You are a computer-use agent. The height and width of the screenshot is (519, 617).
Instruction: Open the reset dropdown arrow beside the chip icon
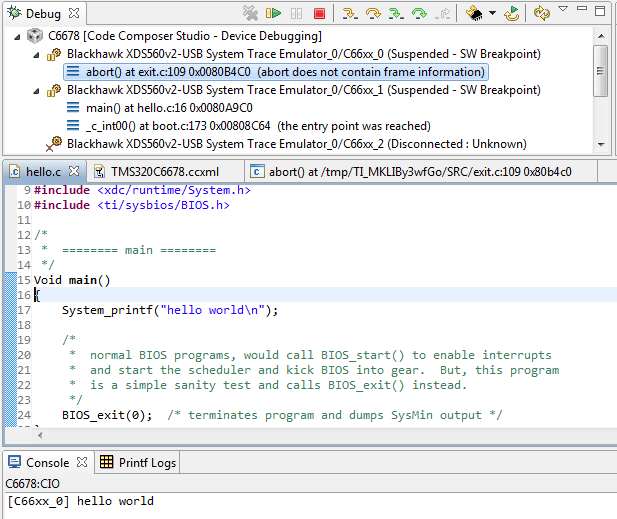point(492,13)
